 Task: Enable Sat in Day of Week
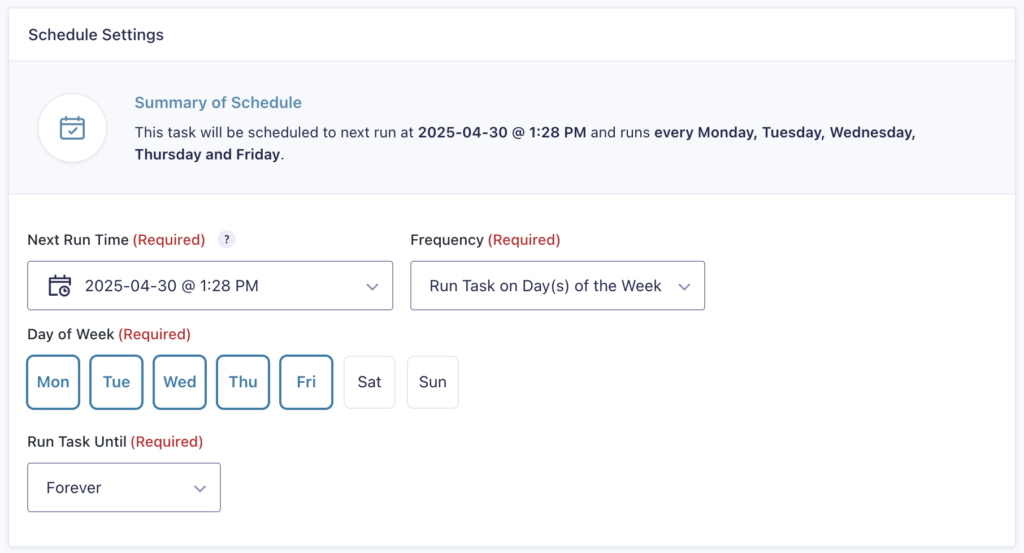[369, 382]
